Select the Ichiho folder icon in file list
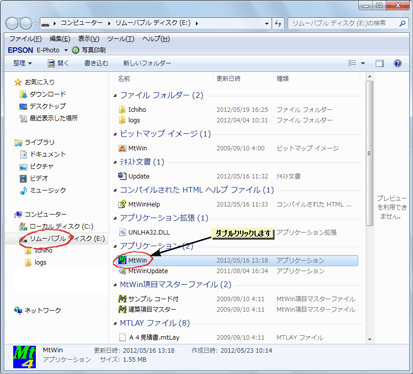413x374 pixels. pos(122,110)
